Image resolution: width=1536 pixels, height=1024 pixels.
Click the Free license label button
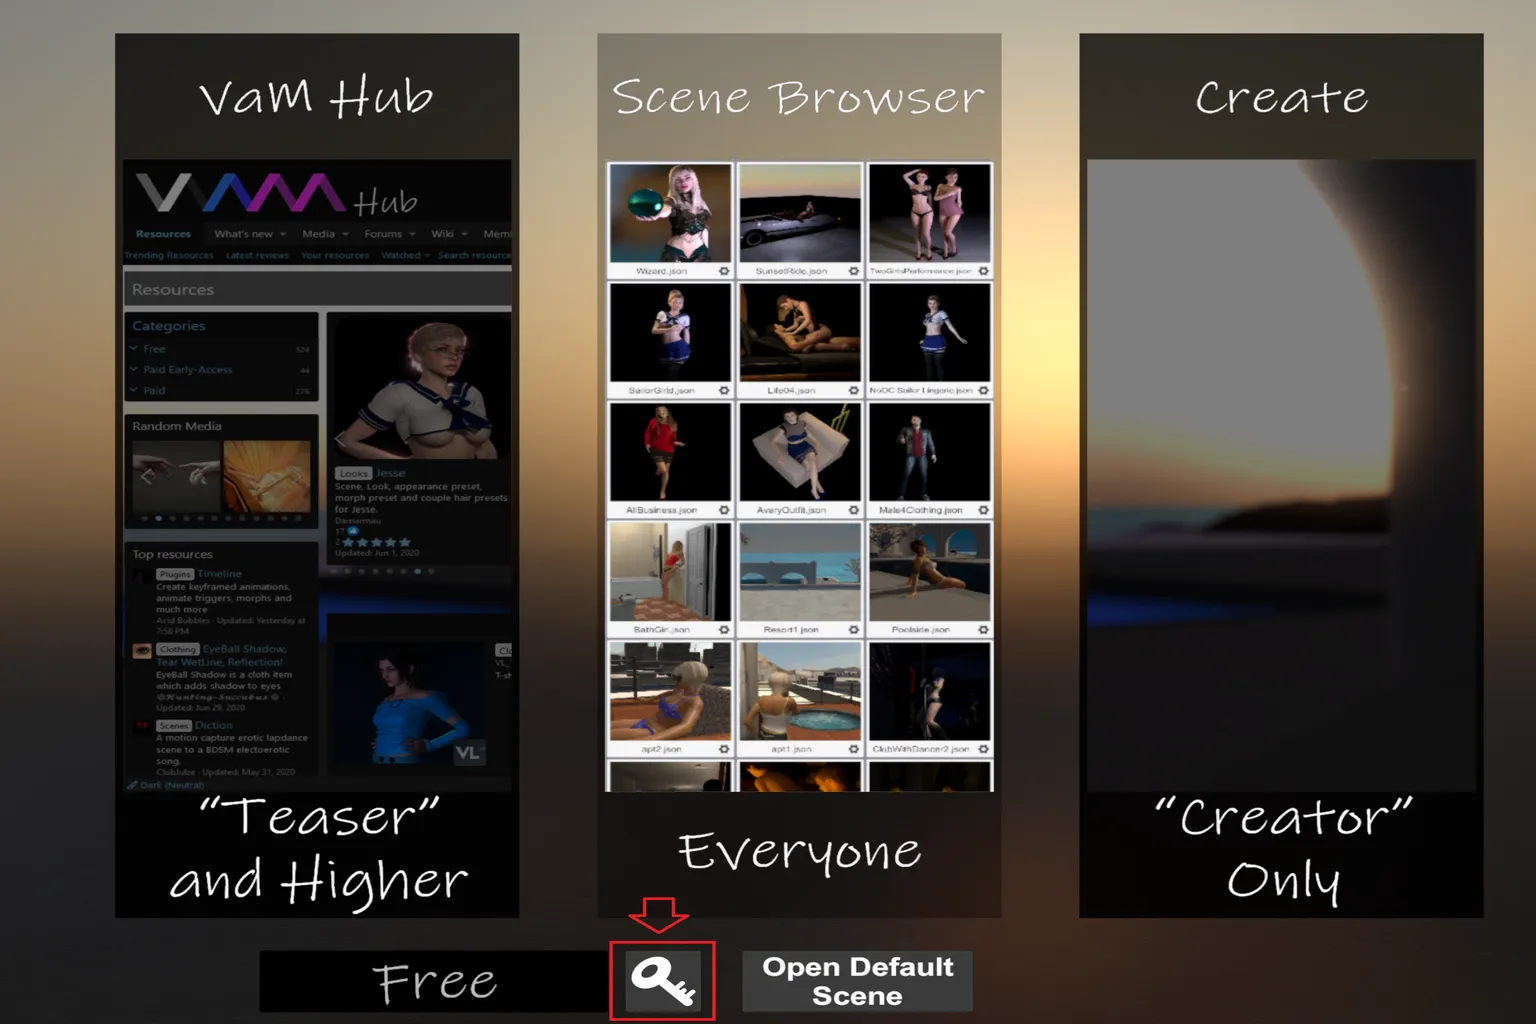(x=434, y=981)
